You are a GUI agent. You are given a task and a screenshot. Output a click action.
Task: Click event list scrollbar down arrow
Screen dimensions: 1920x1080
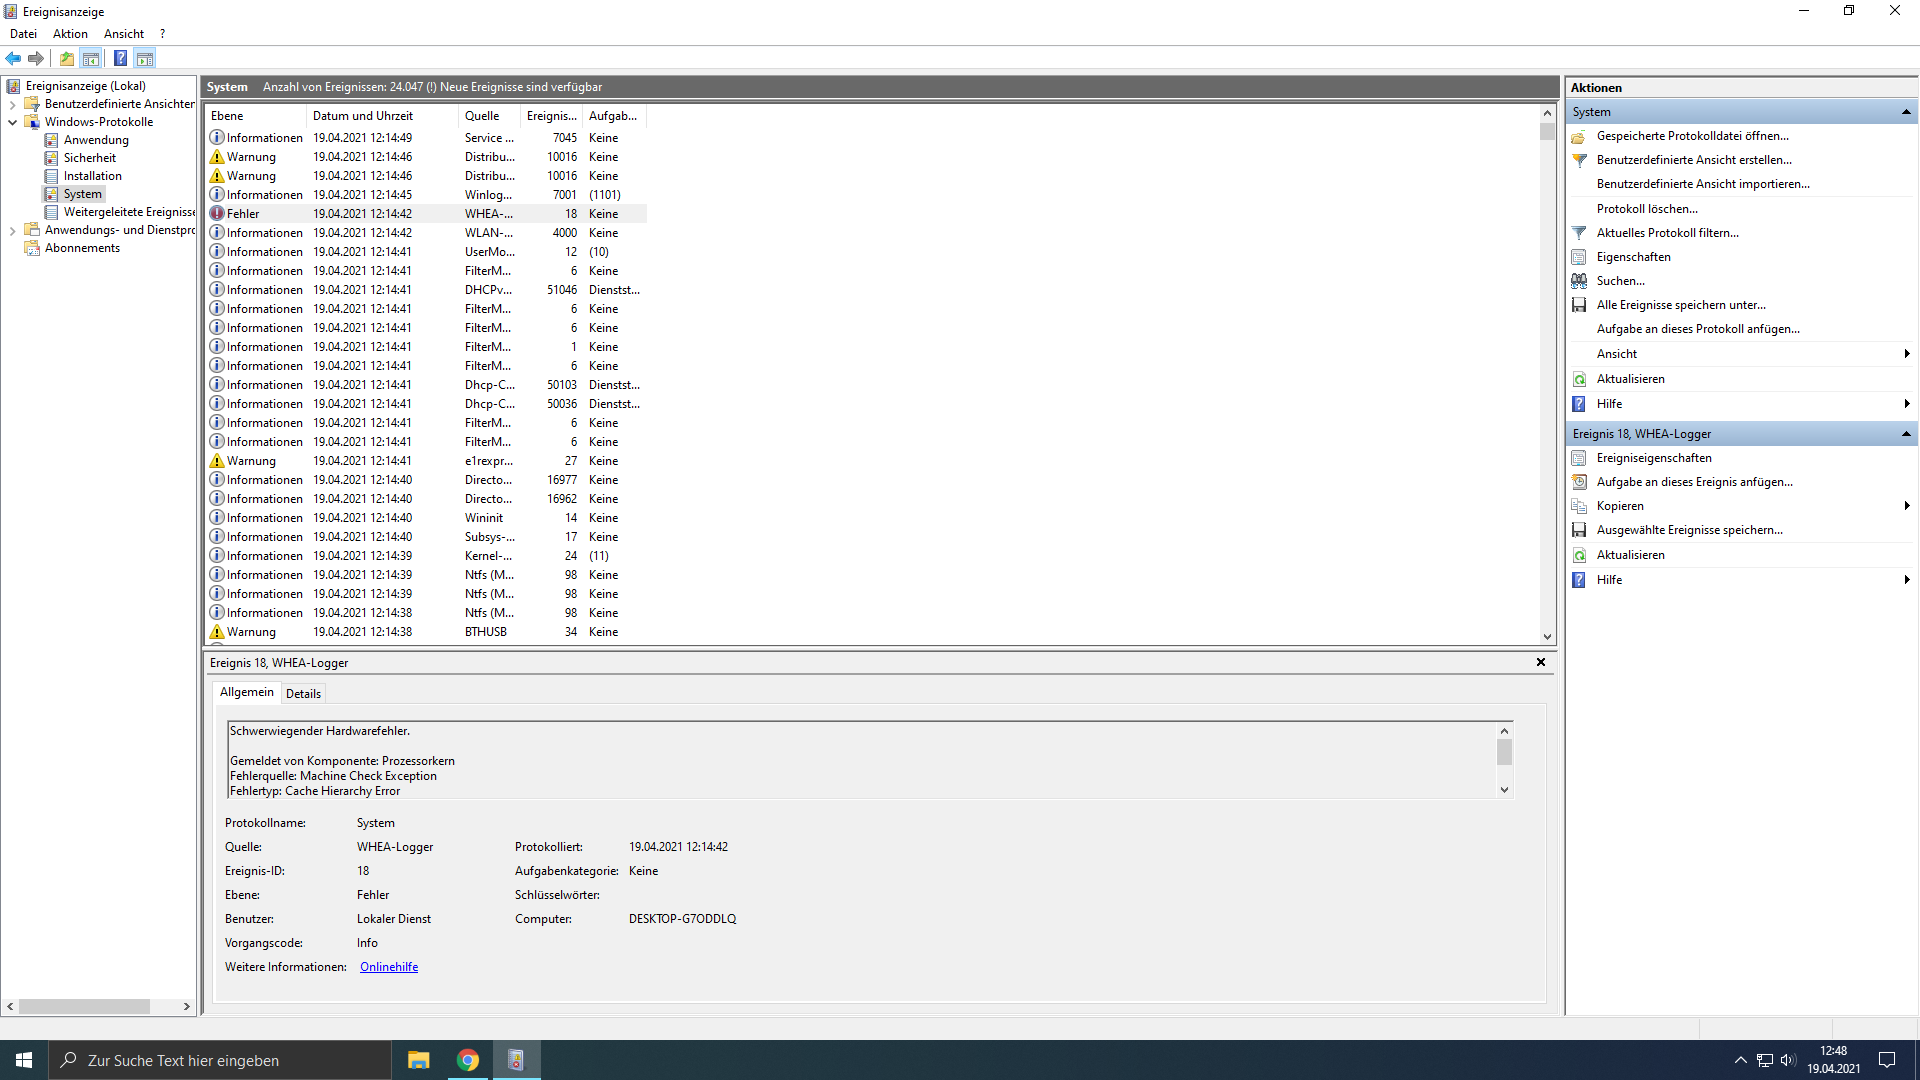(x=1547, y=636)
